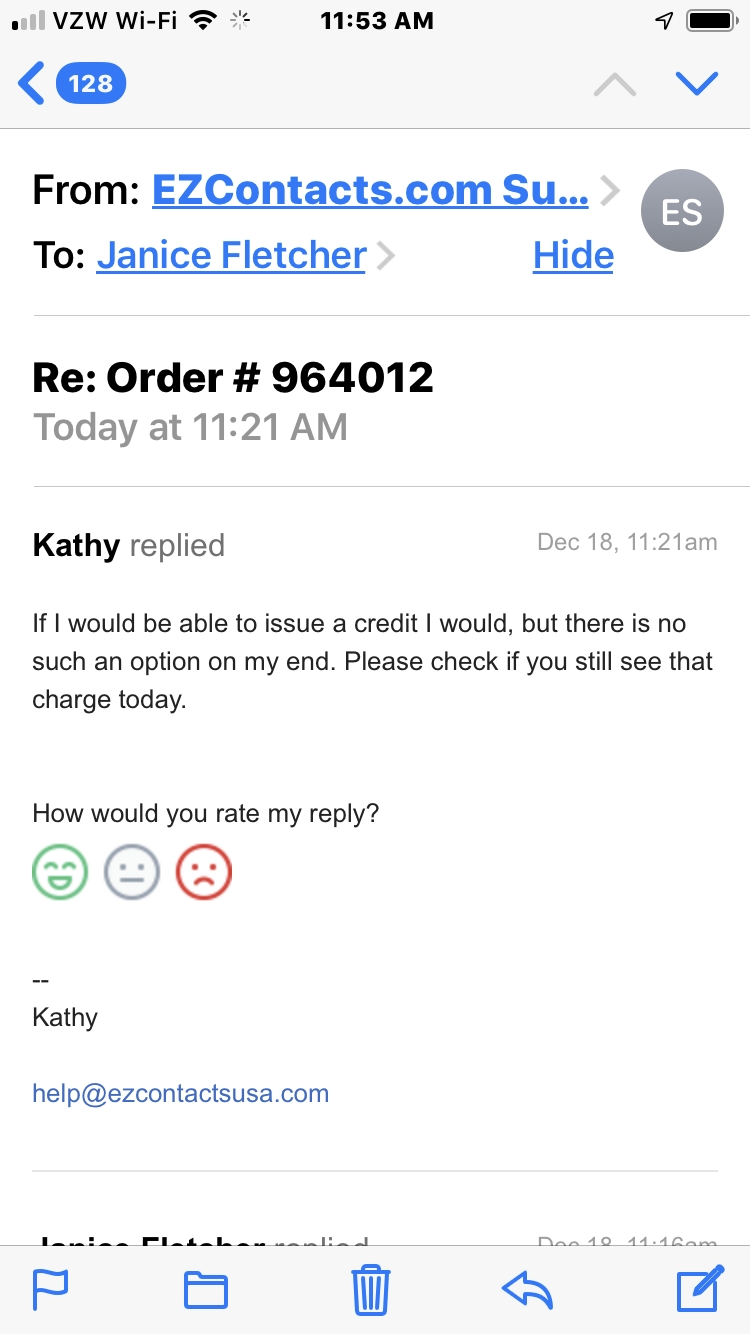Rate reply with gray neutral face
The height and width of the screenshot is (1334, 750).
click(x=132, y=872)
